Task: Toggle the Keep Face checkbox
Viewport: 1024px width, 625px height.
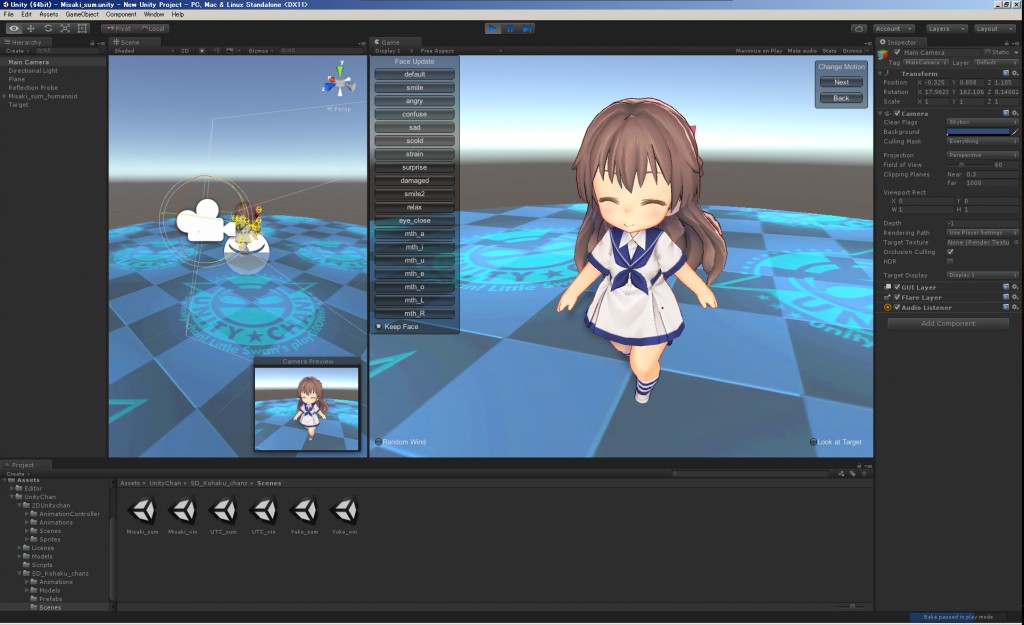Action: tap(378, 326)
